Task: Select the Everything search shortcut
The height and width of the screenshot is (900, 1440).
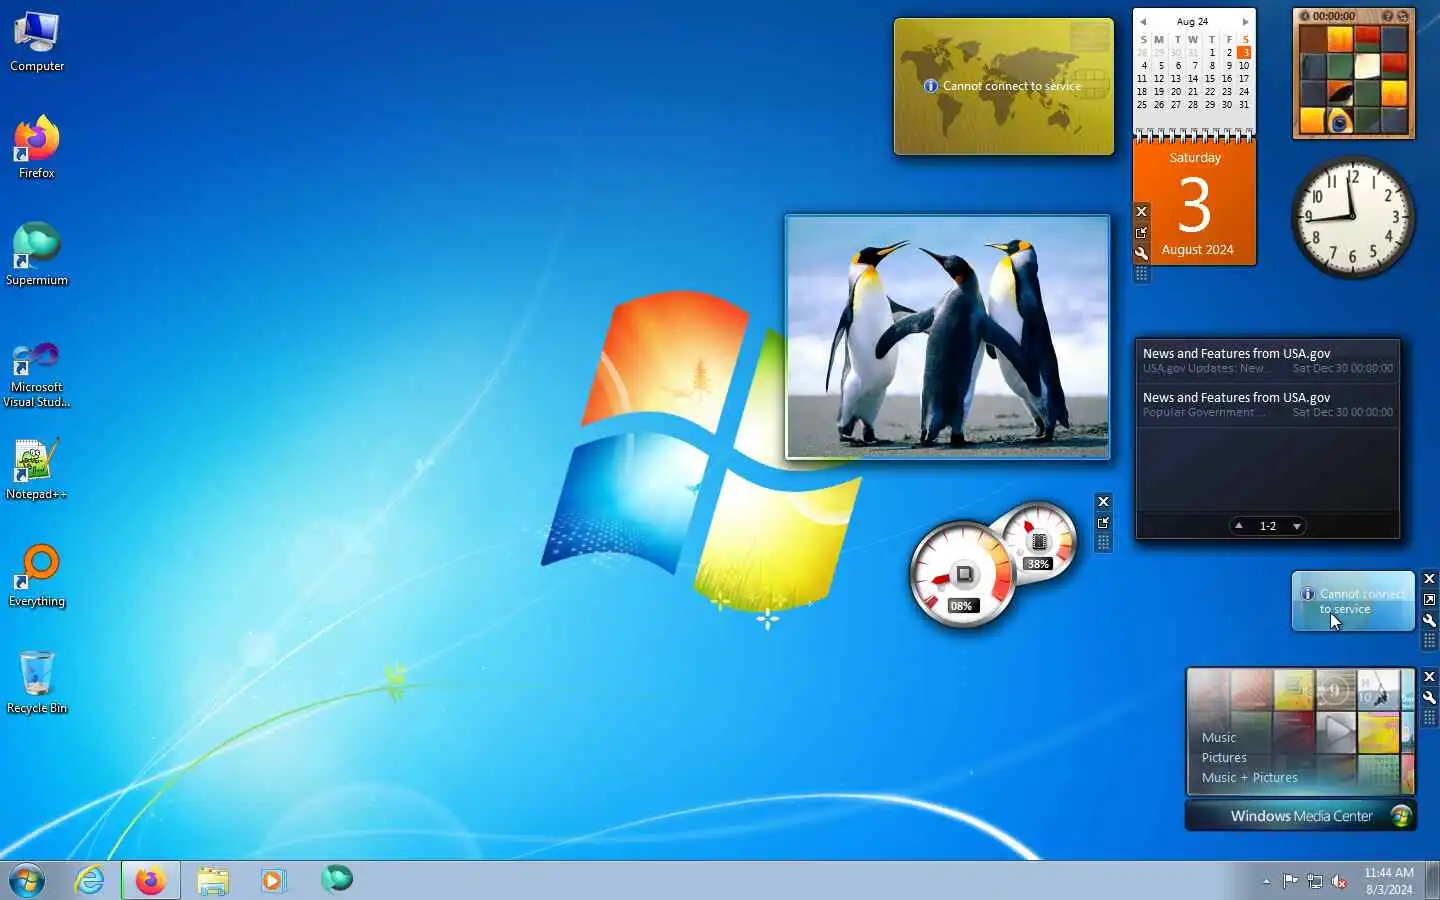Action: click(37, 576)
